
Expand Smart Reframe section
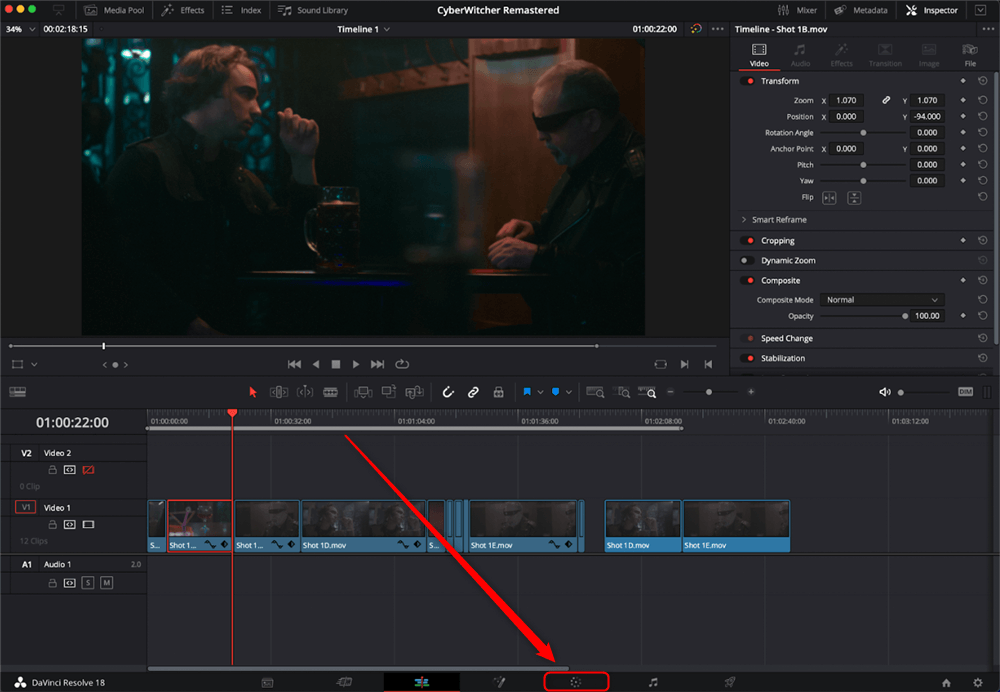coord(744,219)
